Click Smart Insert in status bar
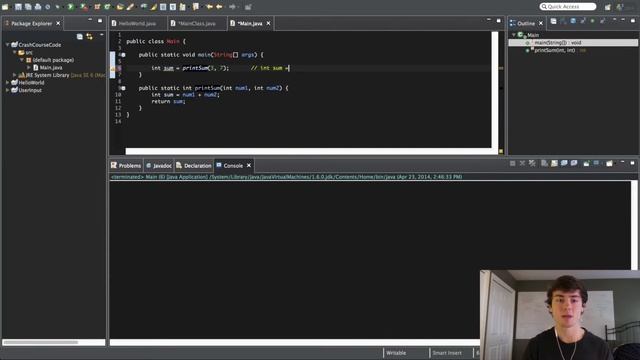Screen dimensions: 640x360 pyautogui.click(x=447, y=353)
